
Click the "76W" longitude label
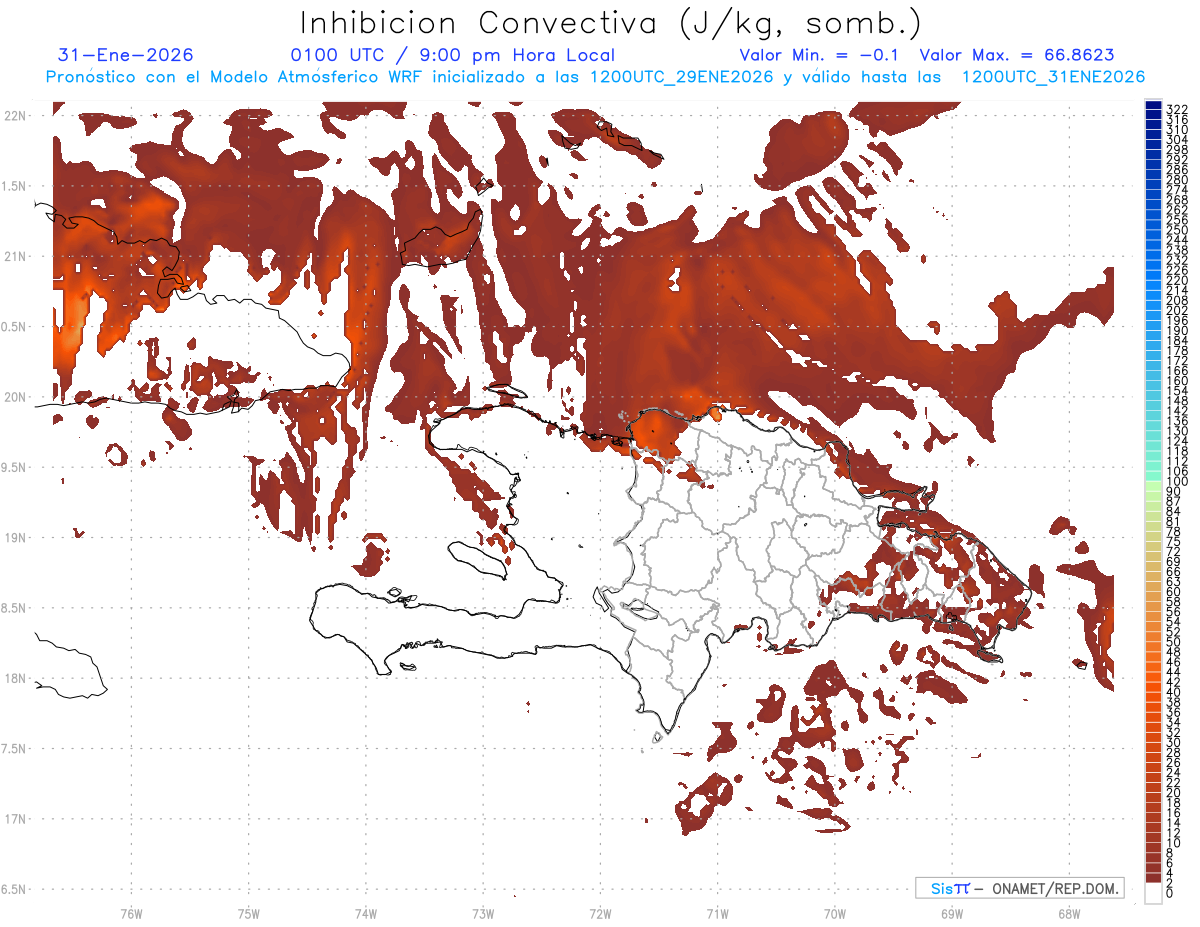pyautogui.click(x=131, y=913)
